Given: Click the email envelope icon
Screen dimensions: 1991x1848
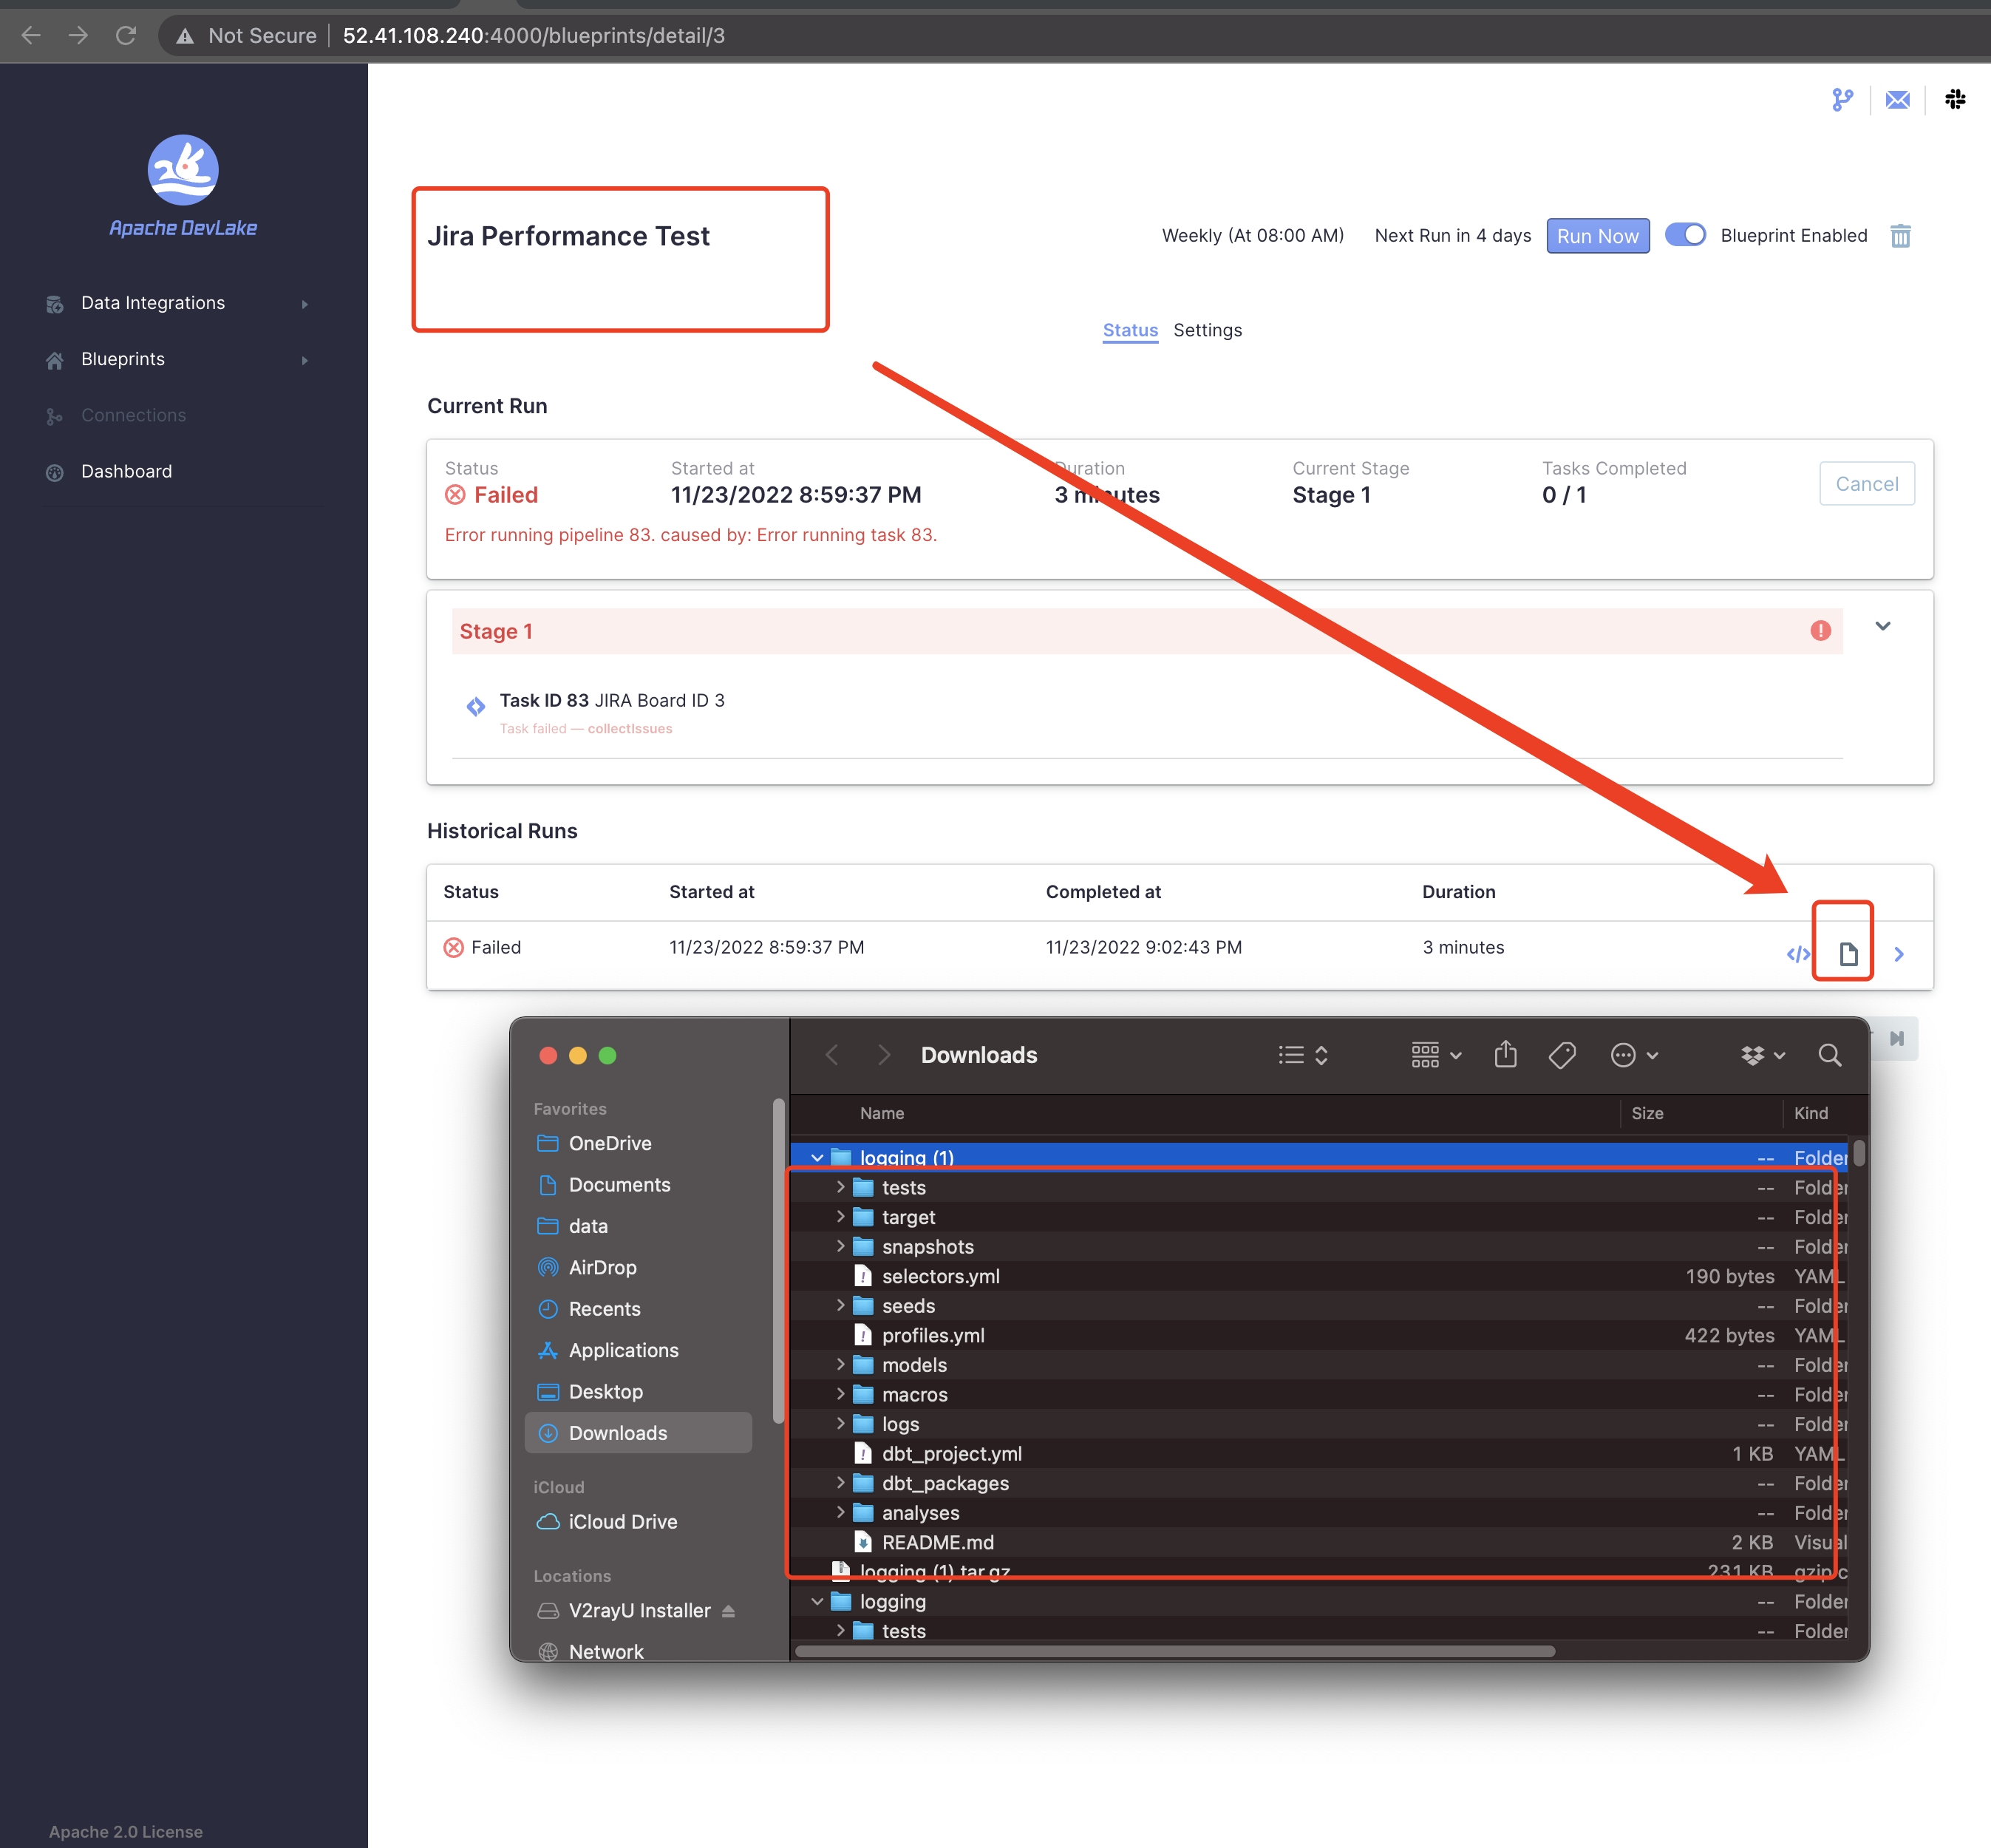Looking at the screenshot, I should [1897, 99].
